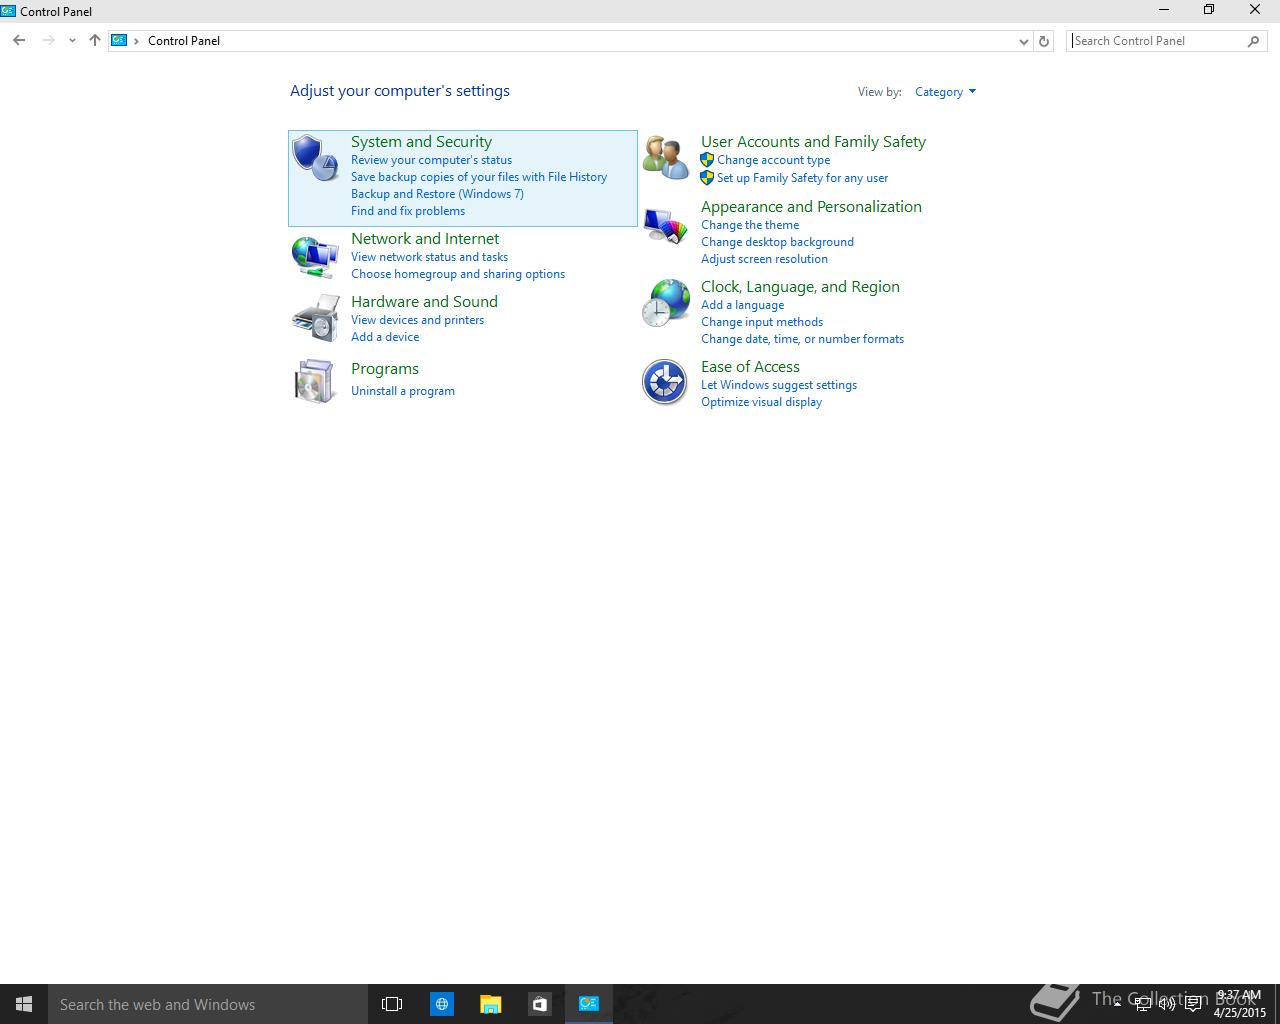Screen dimensions: 1280x1024
Task: Click View devices and printers
Action: tap(417, 320)
